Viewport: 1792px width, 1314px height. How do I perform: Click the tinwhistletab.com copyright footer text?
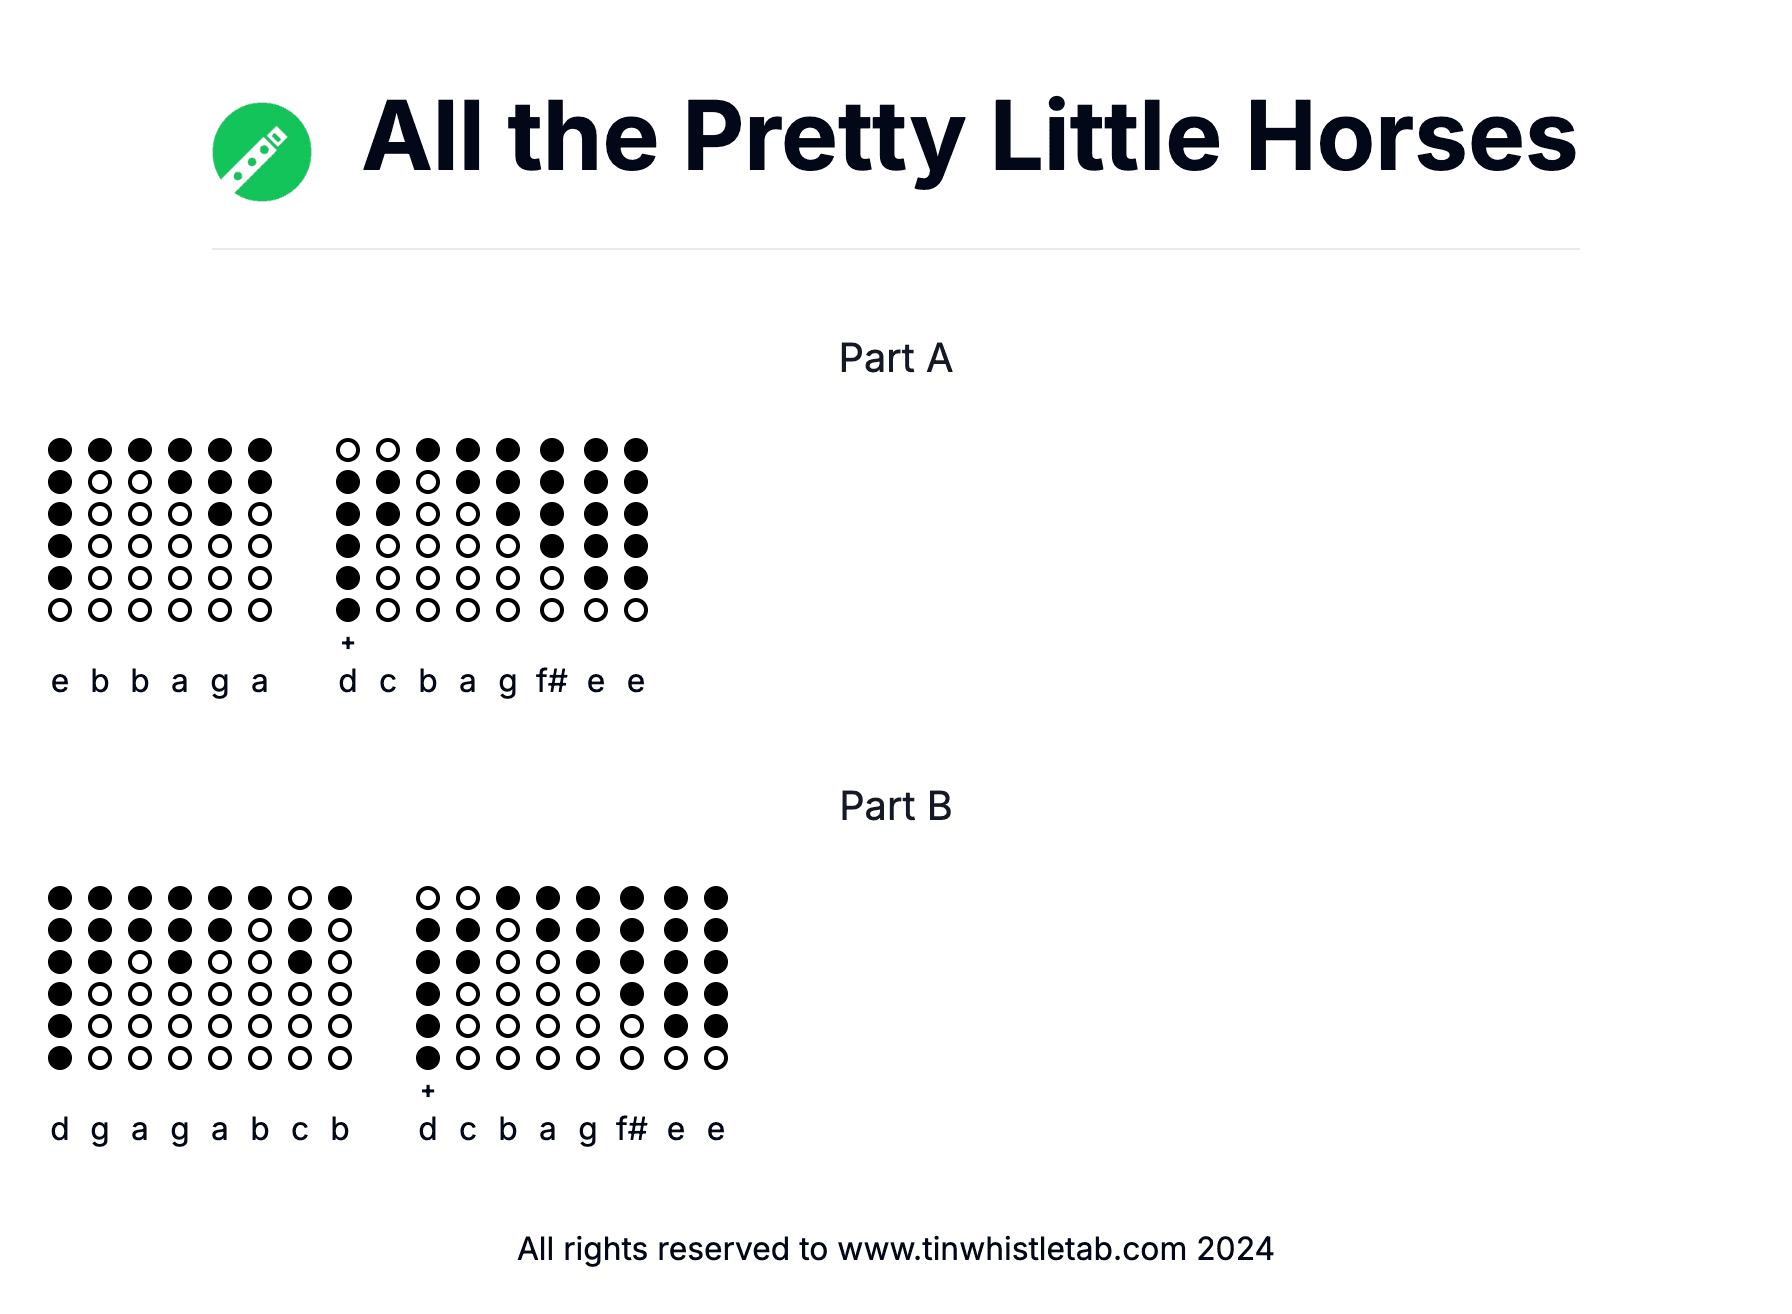click(x=895, y=1249)
